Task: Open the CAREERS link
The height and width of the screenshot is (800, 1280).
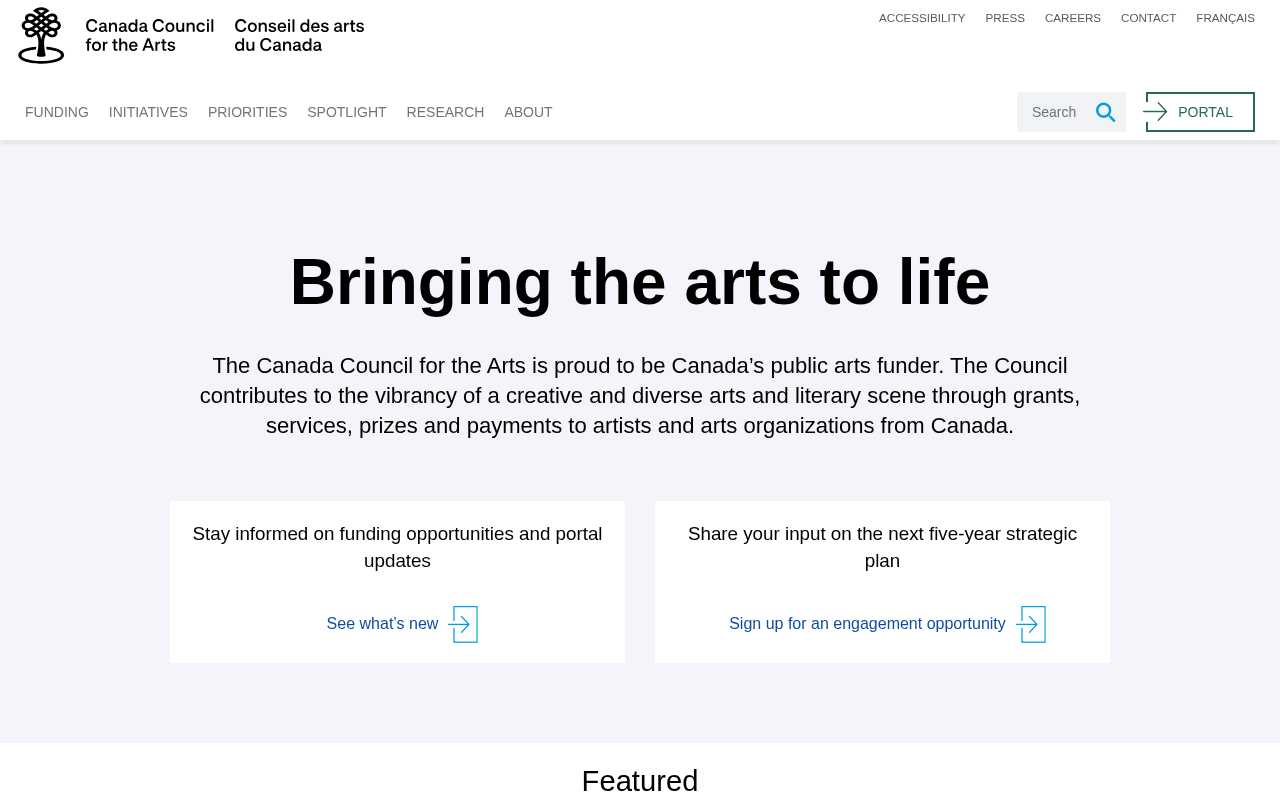Action: point(1072,18)
